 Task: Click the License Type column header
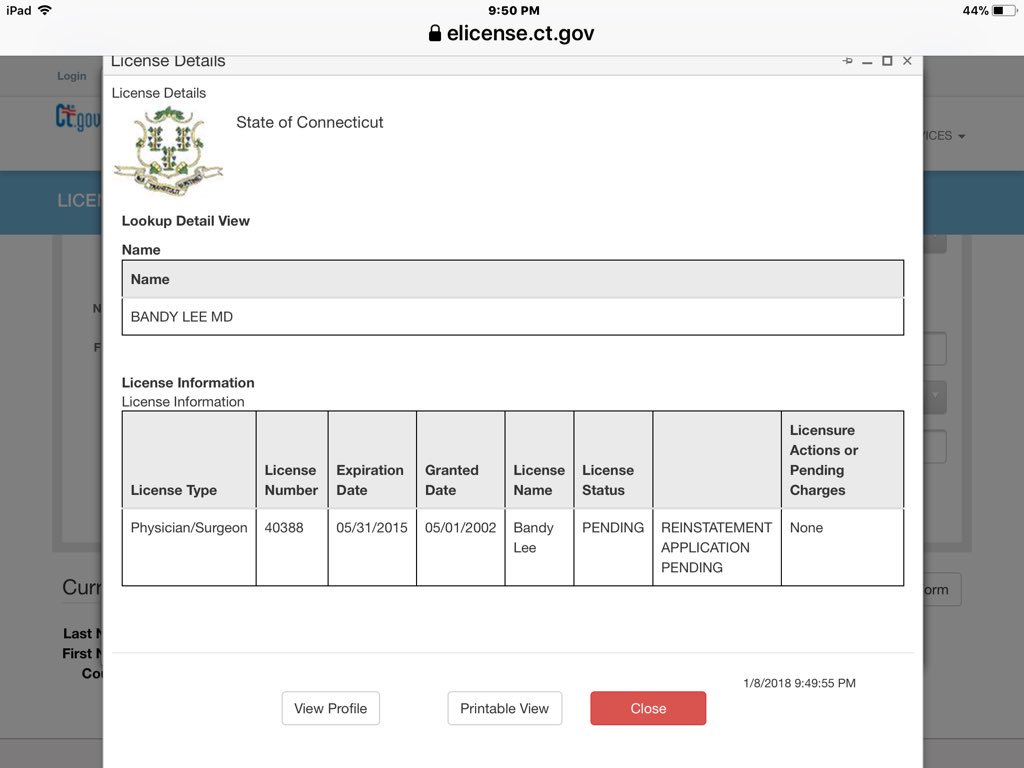point(189,460)
